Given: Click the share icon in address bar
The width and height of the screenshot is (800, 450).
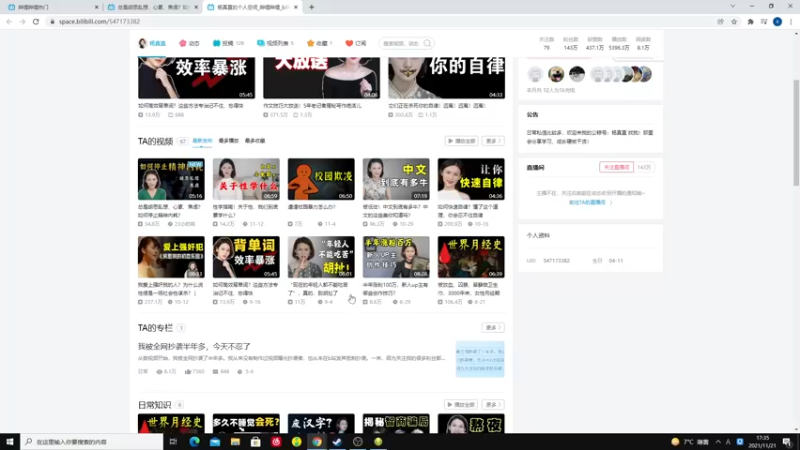Looking at the screenshot, I should pos(720,21).
